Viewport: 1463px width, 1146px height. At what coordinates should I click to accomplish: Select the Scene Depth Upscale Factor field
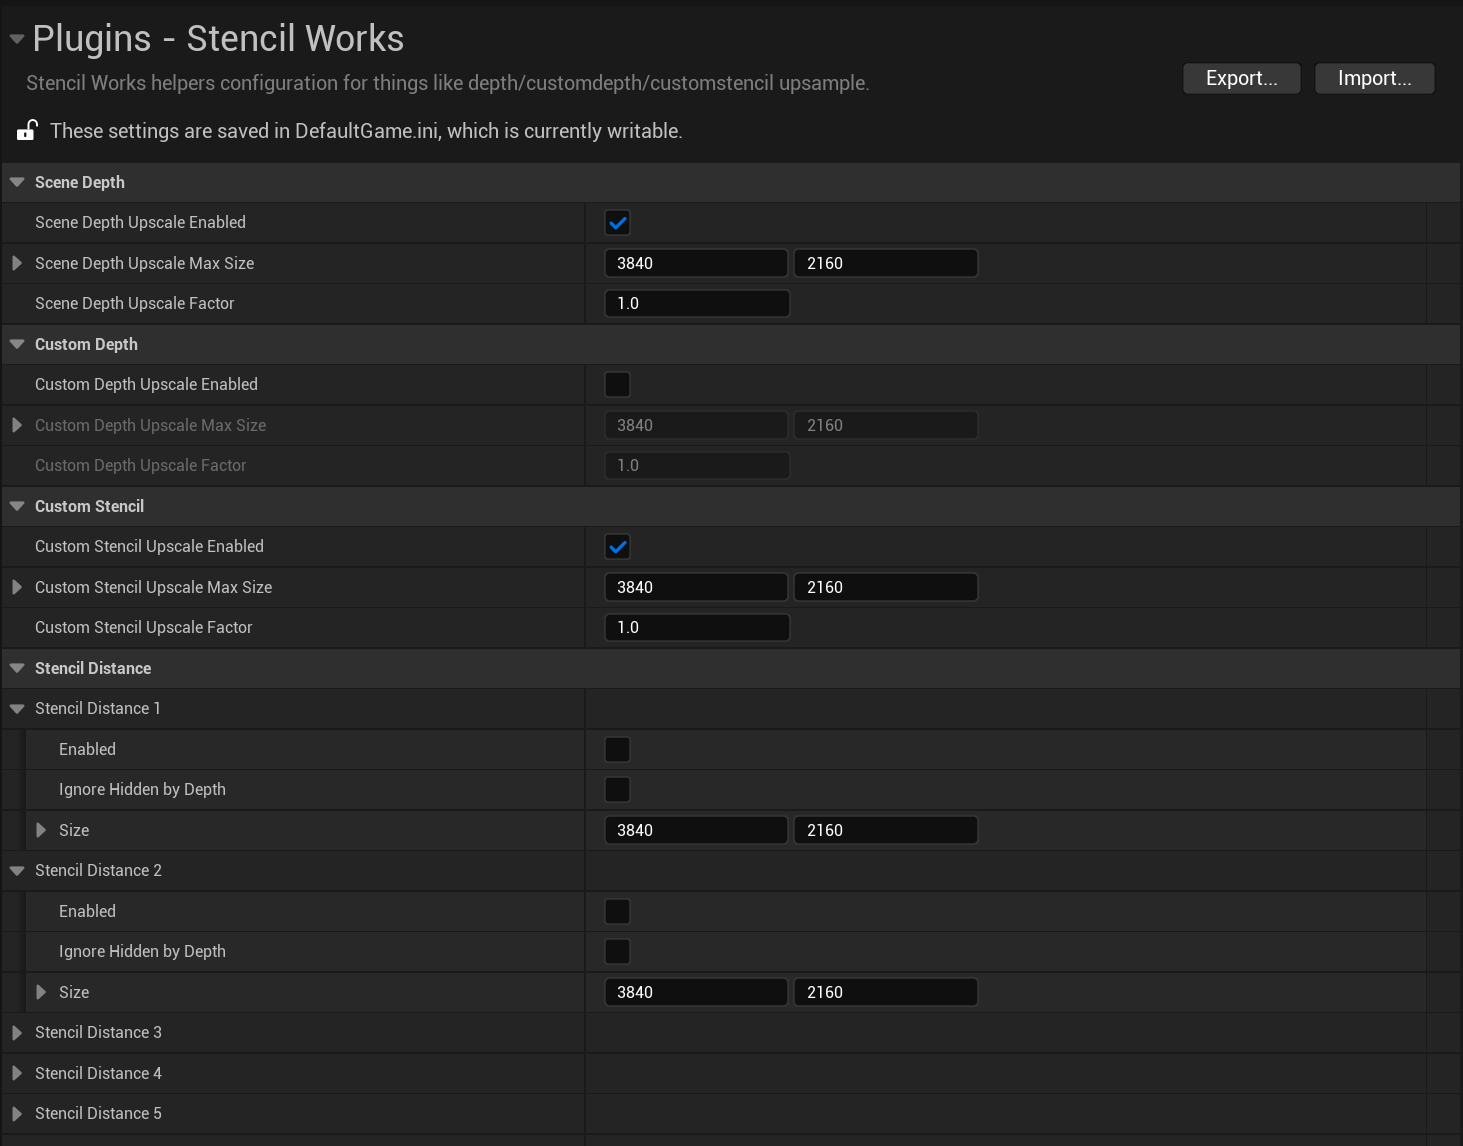click(697, 303)
